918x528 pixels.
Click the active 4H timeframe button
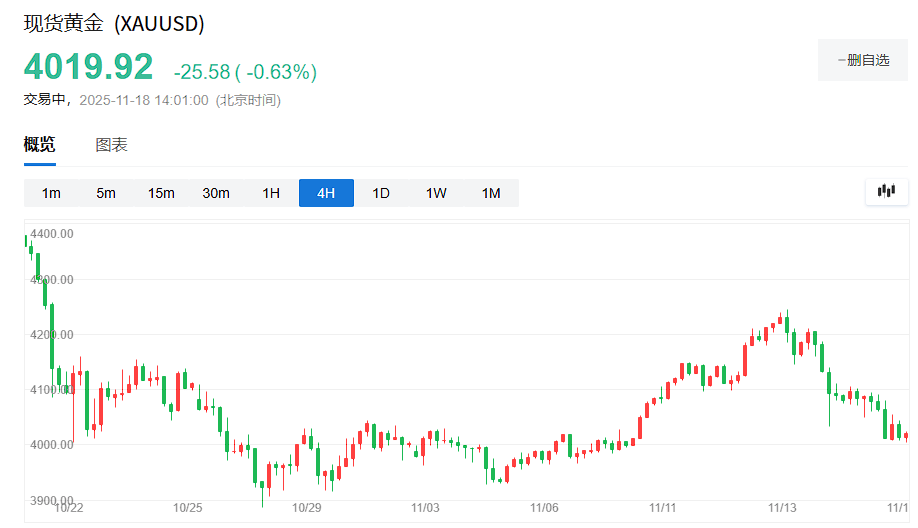click(326, 193)
